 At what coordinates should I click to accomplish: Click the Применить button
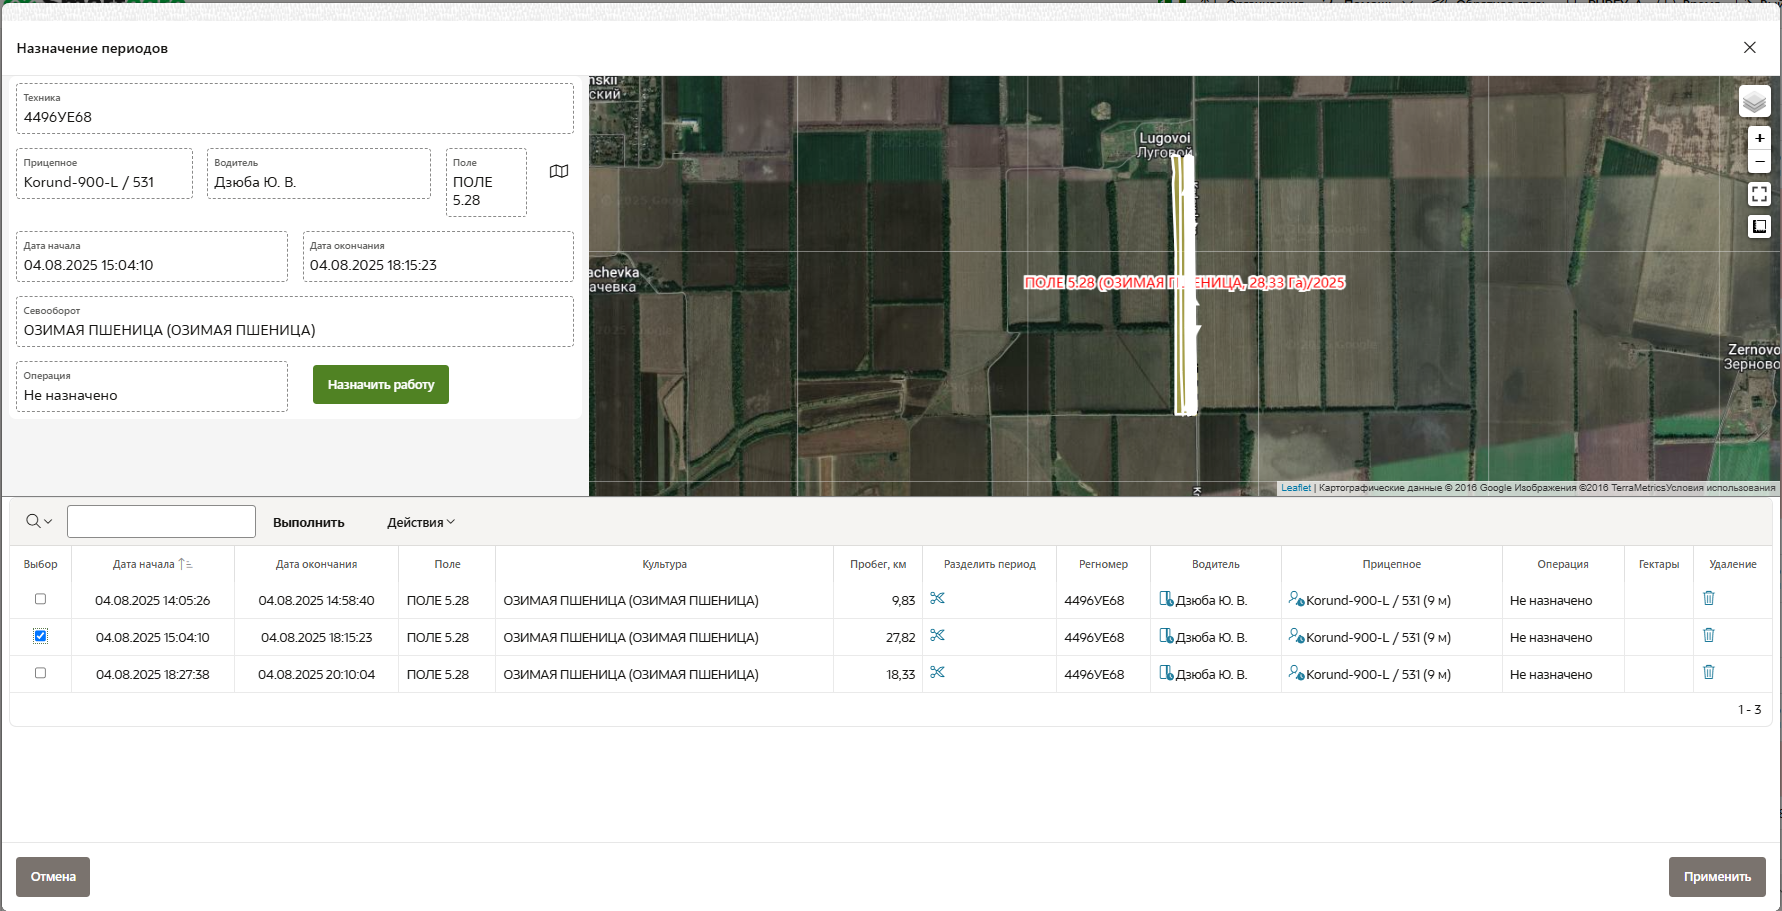point(1716,877)
